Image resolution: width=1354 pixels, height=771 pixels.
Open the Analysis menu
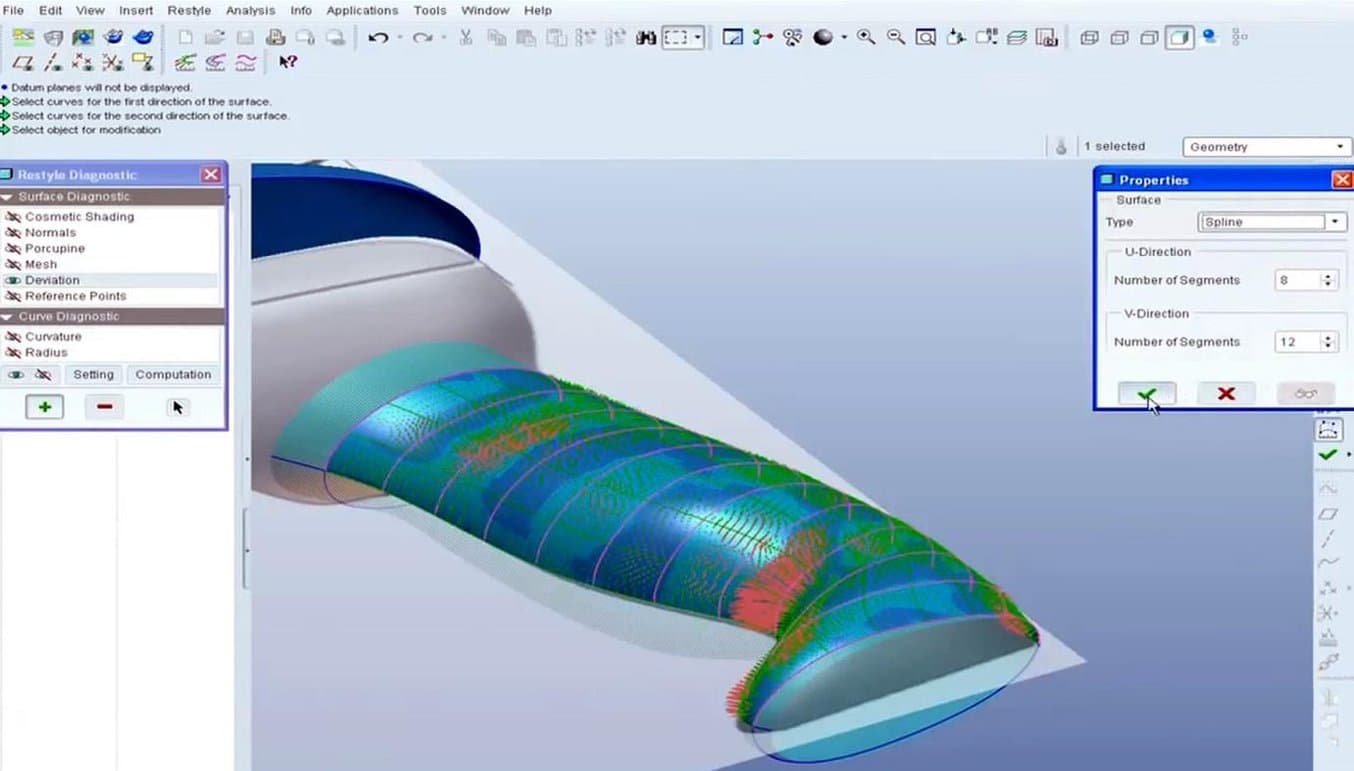[250, 10]
